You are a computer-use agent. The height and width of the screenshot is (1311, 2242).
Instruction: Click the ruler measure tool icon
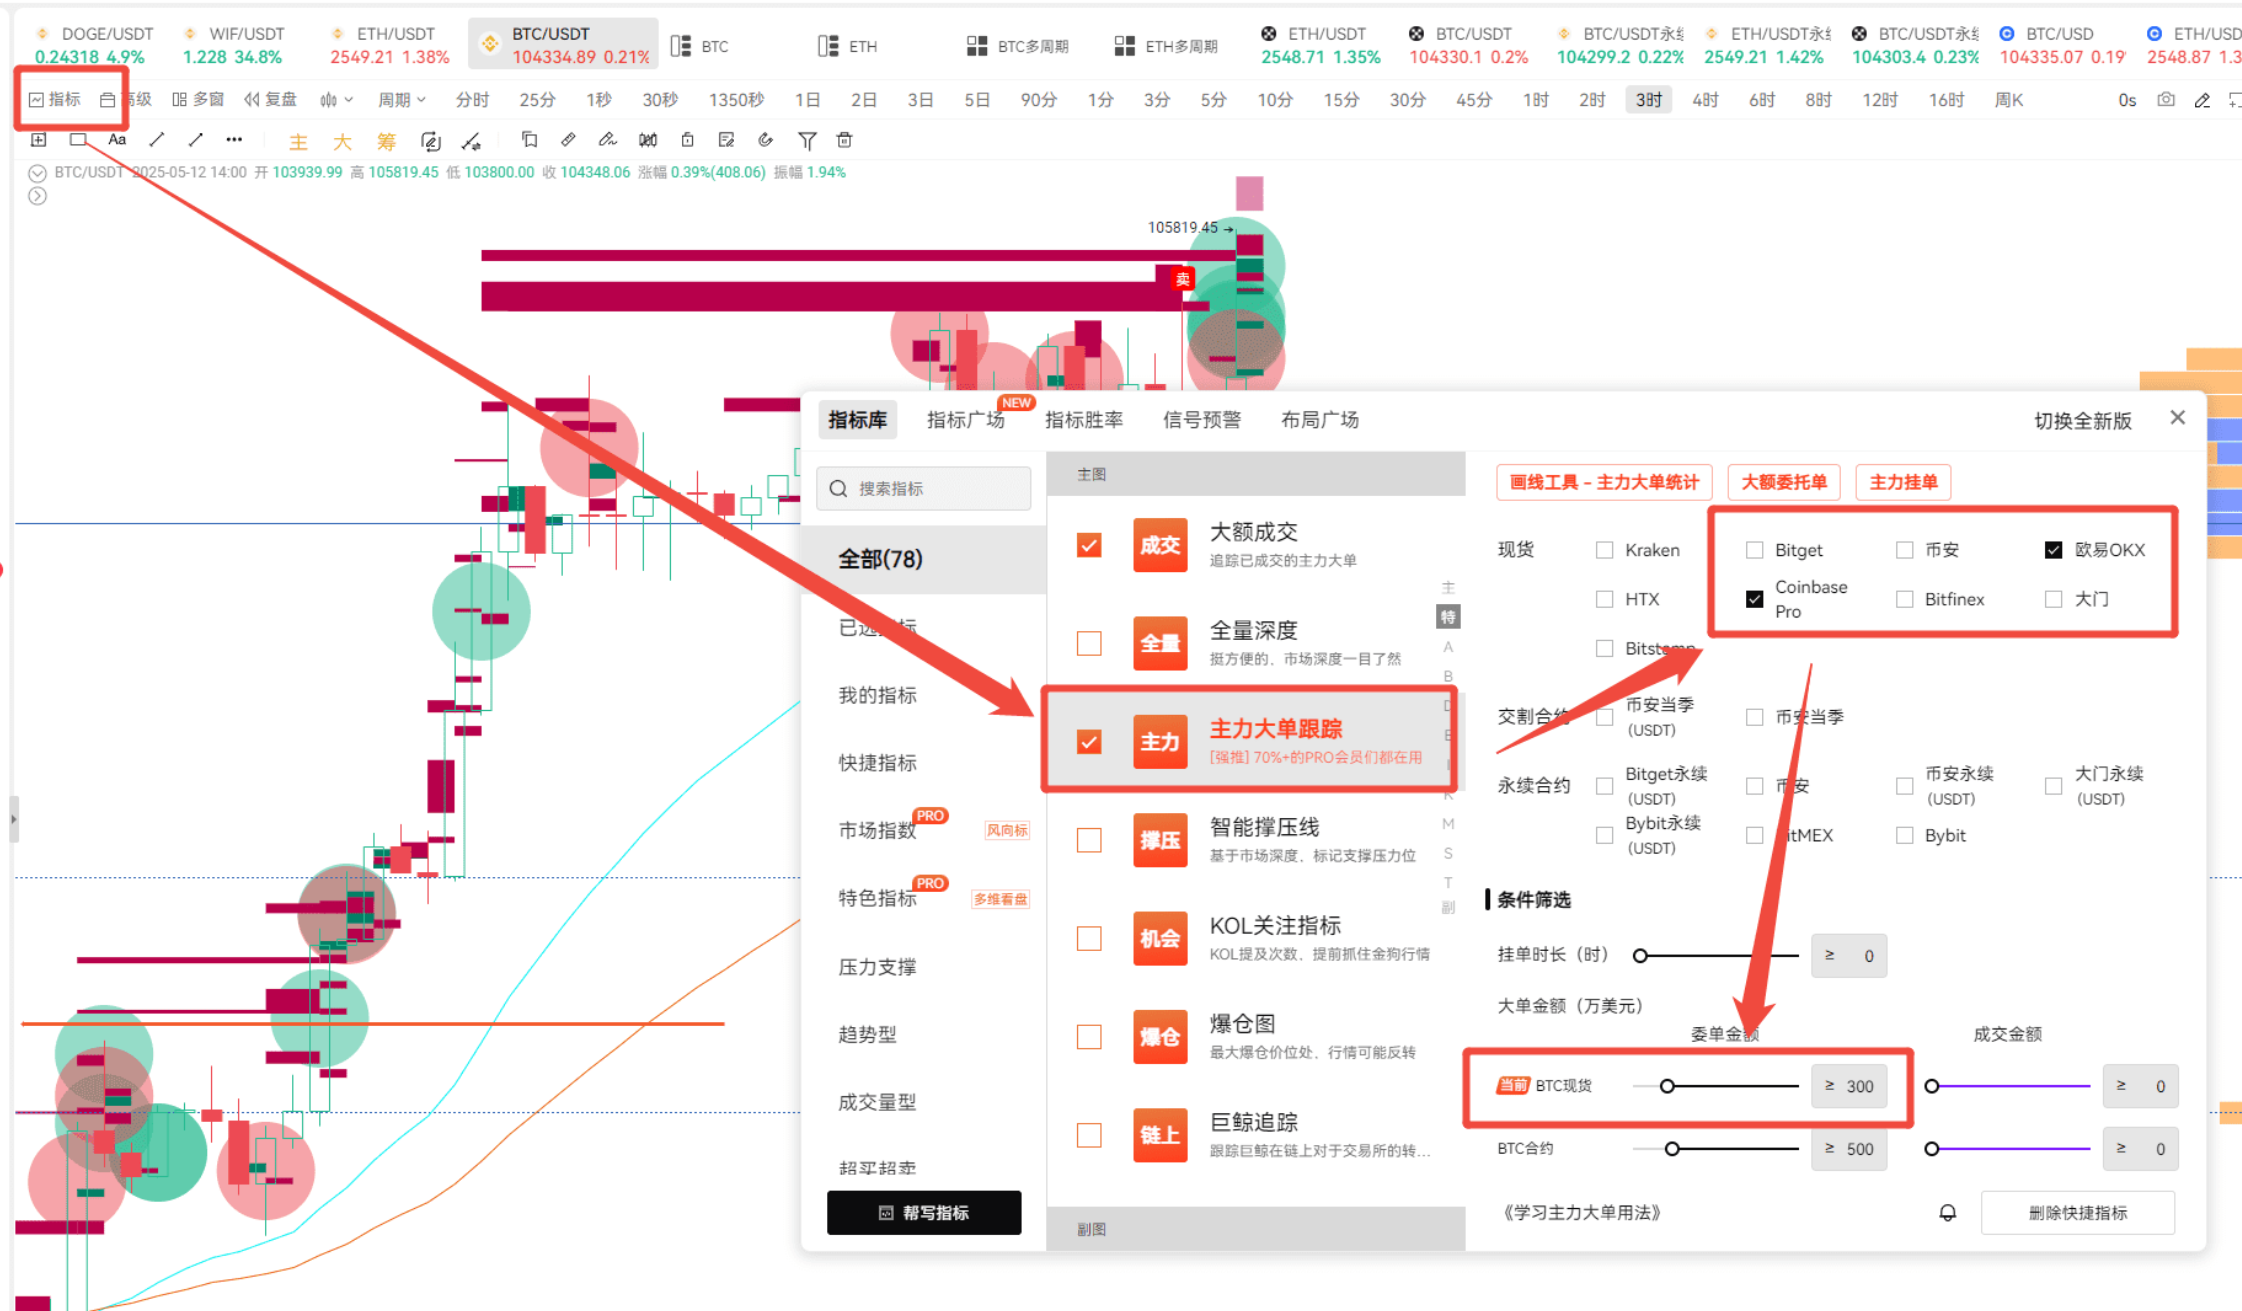(568, 140)
